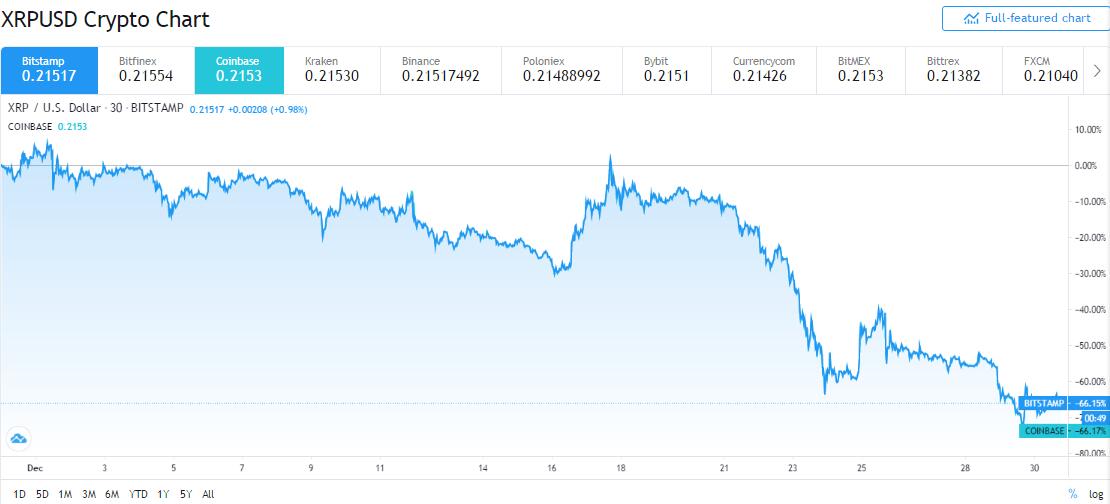Image resolution: width=1110 pixels, height=504 pixels.
Task: Click the chart icon in Full-featured chart button
Action: [x=971, y=18]
